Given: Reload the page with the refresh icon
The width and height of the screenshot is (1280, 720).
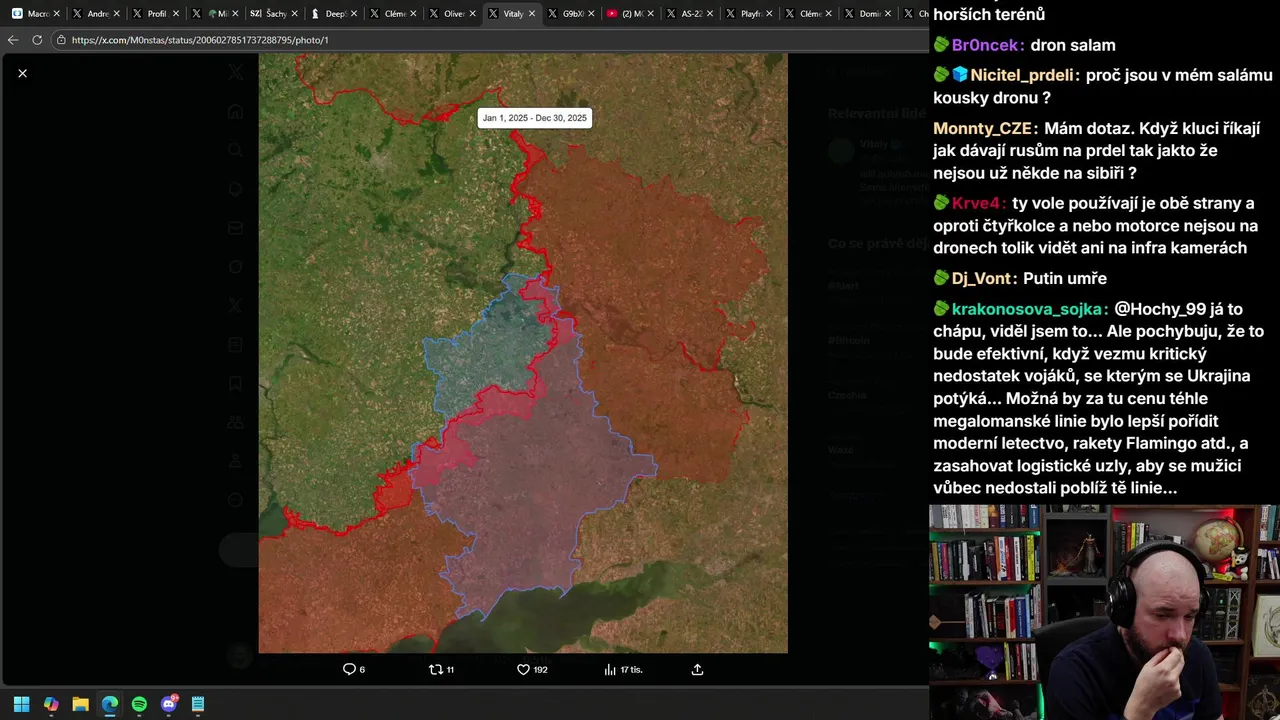Looking at the screenshot, I should point(37,40).
